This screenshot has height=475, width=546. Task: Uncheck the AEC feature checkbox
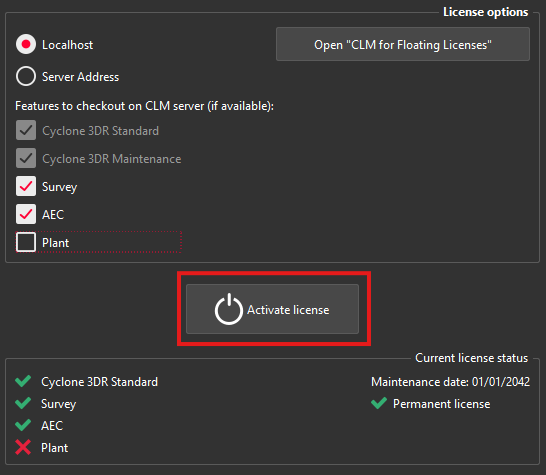tap(26, 214)
